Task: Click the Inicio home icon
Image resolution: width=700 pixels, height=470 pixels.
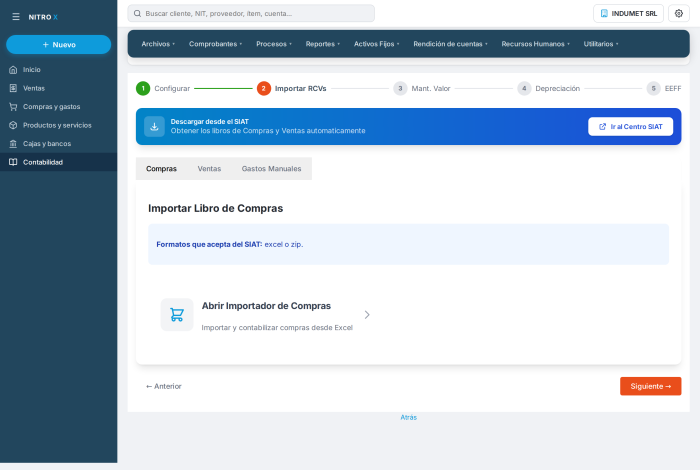Action: (13, 70)
